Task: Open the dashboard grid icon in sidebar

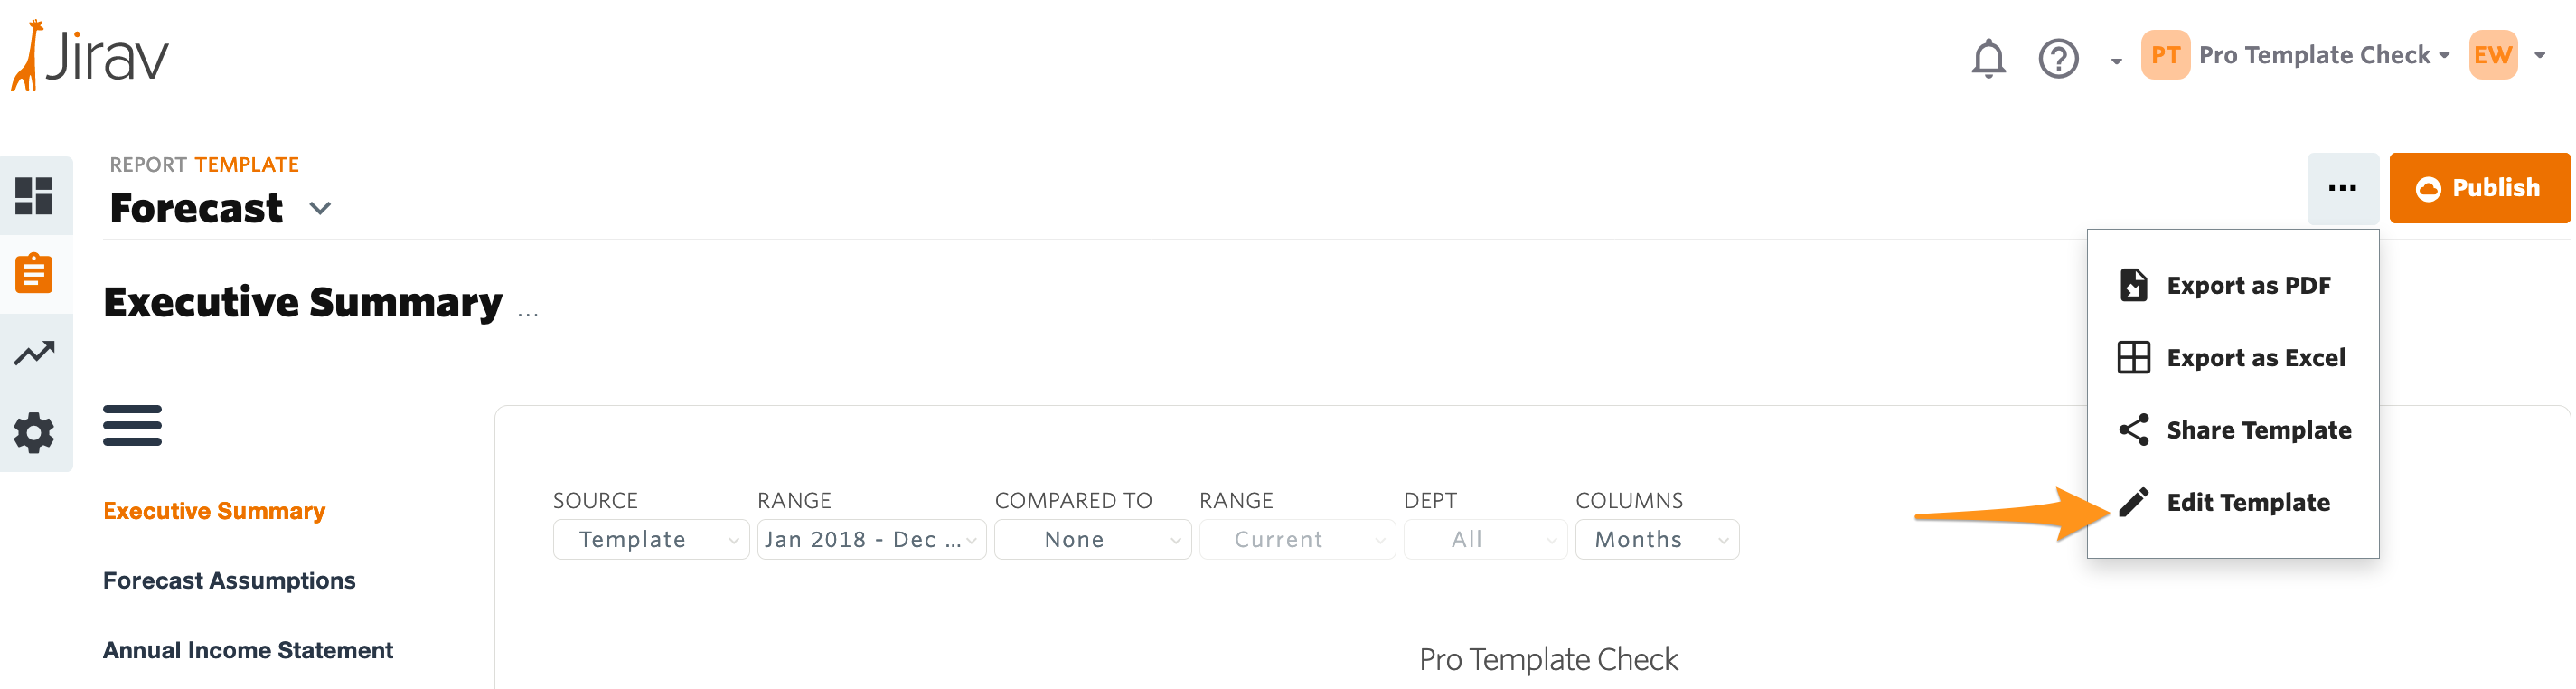Action: tap(34, 196)
